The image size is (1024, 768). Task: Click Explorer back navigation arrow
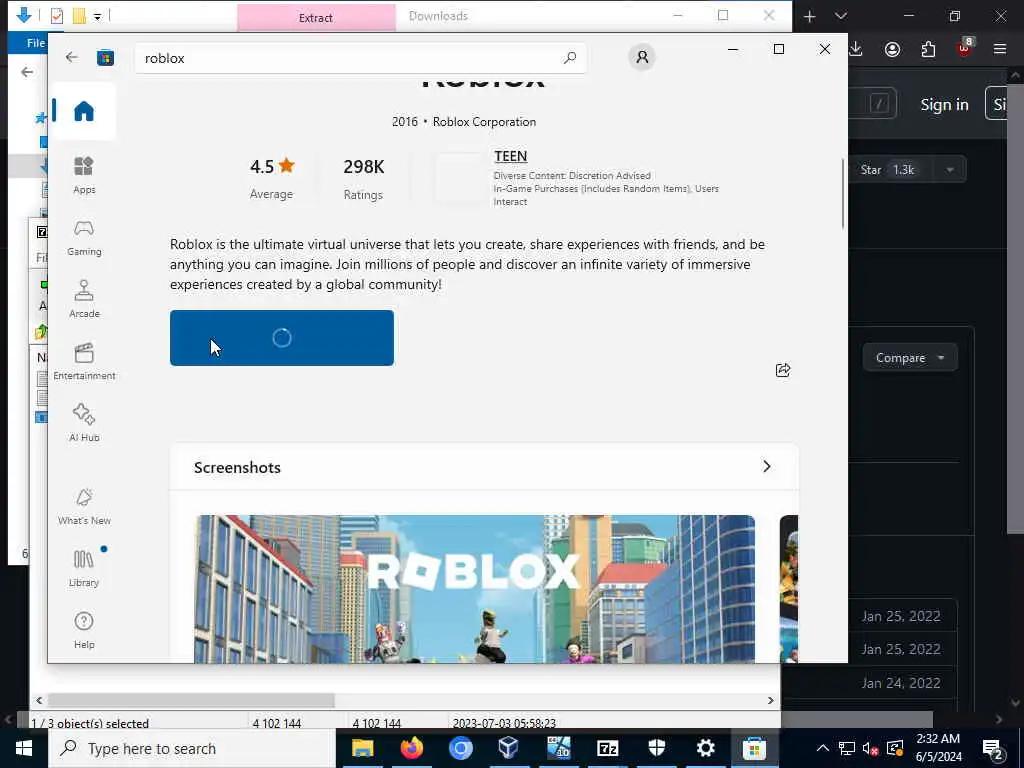(x=27, y=72)
